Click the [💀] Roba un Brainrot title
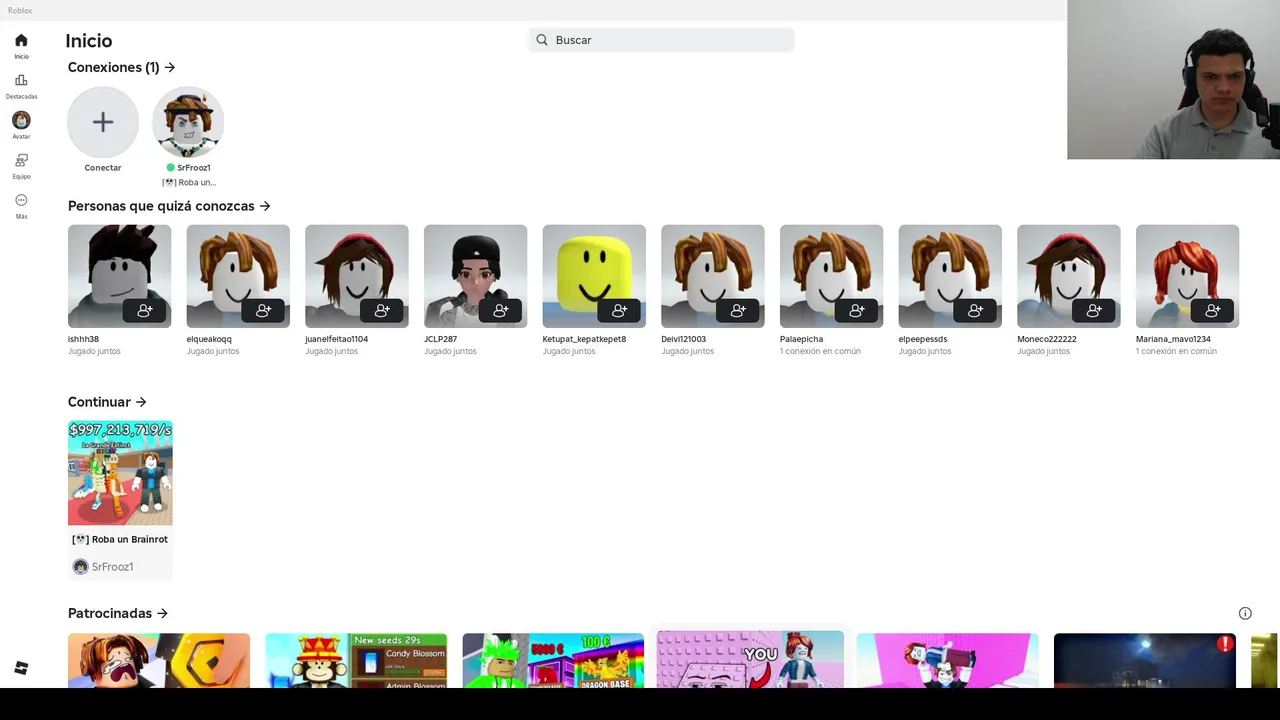 120,539
